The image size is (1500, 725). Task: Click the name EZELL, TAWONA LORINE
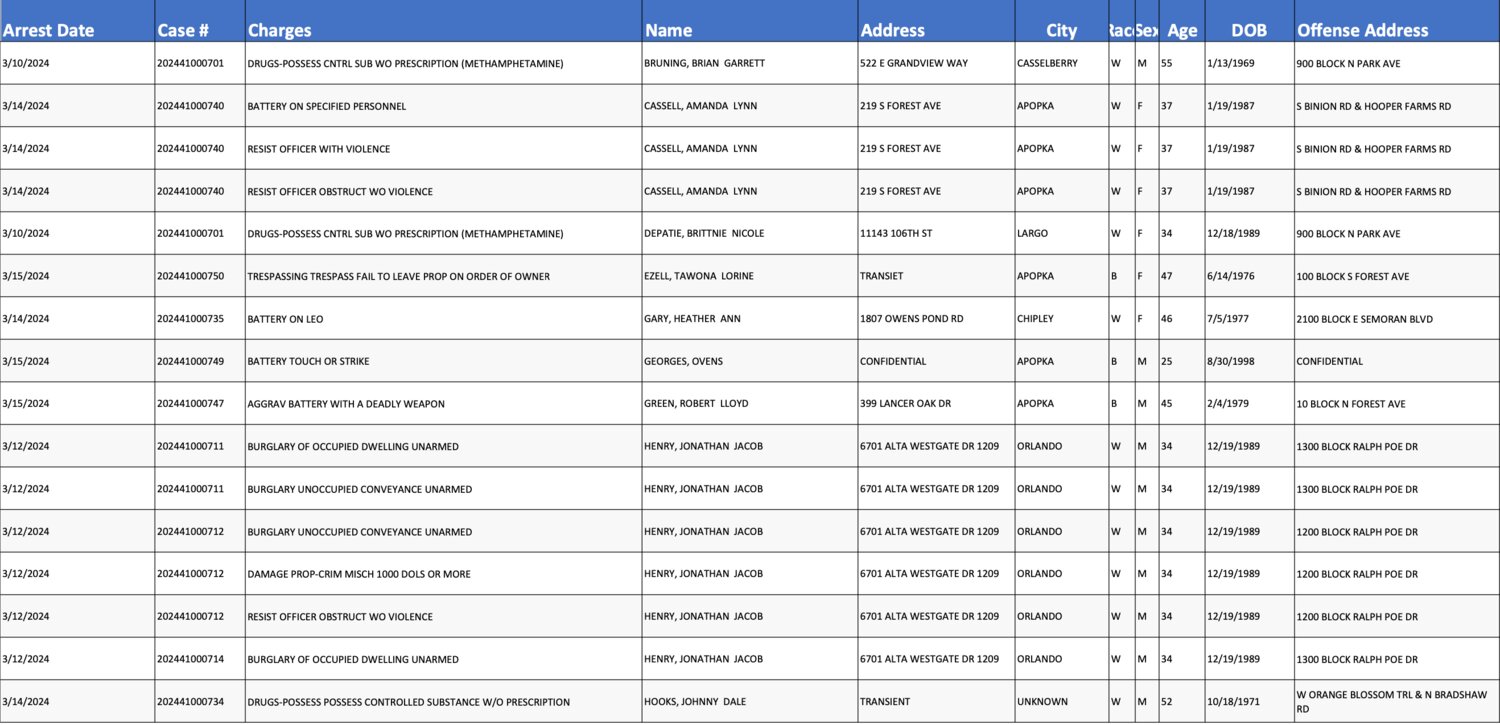coord(699,276)
